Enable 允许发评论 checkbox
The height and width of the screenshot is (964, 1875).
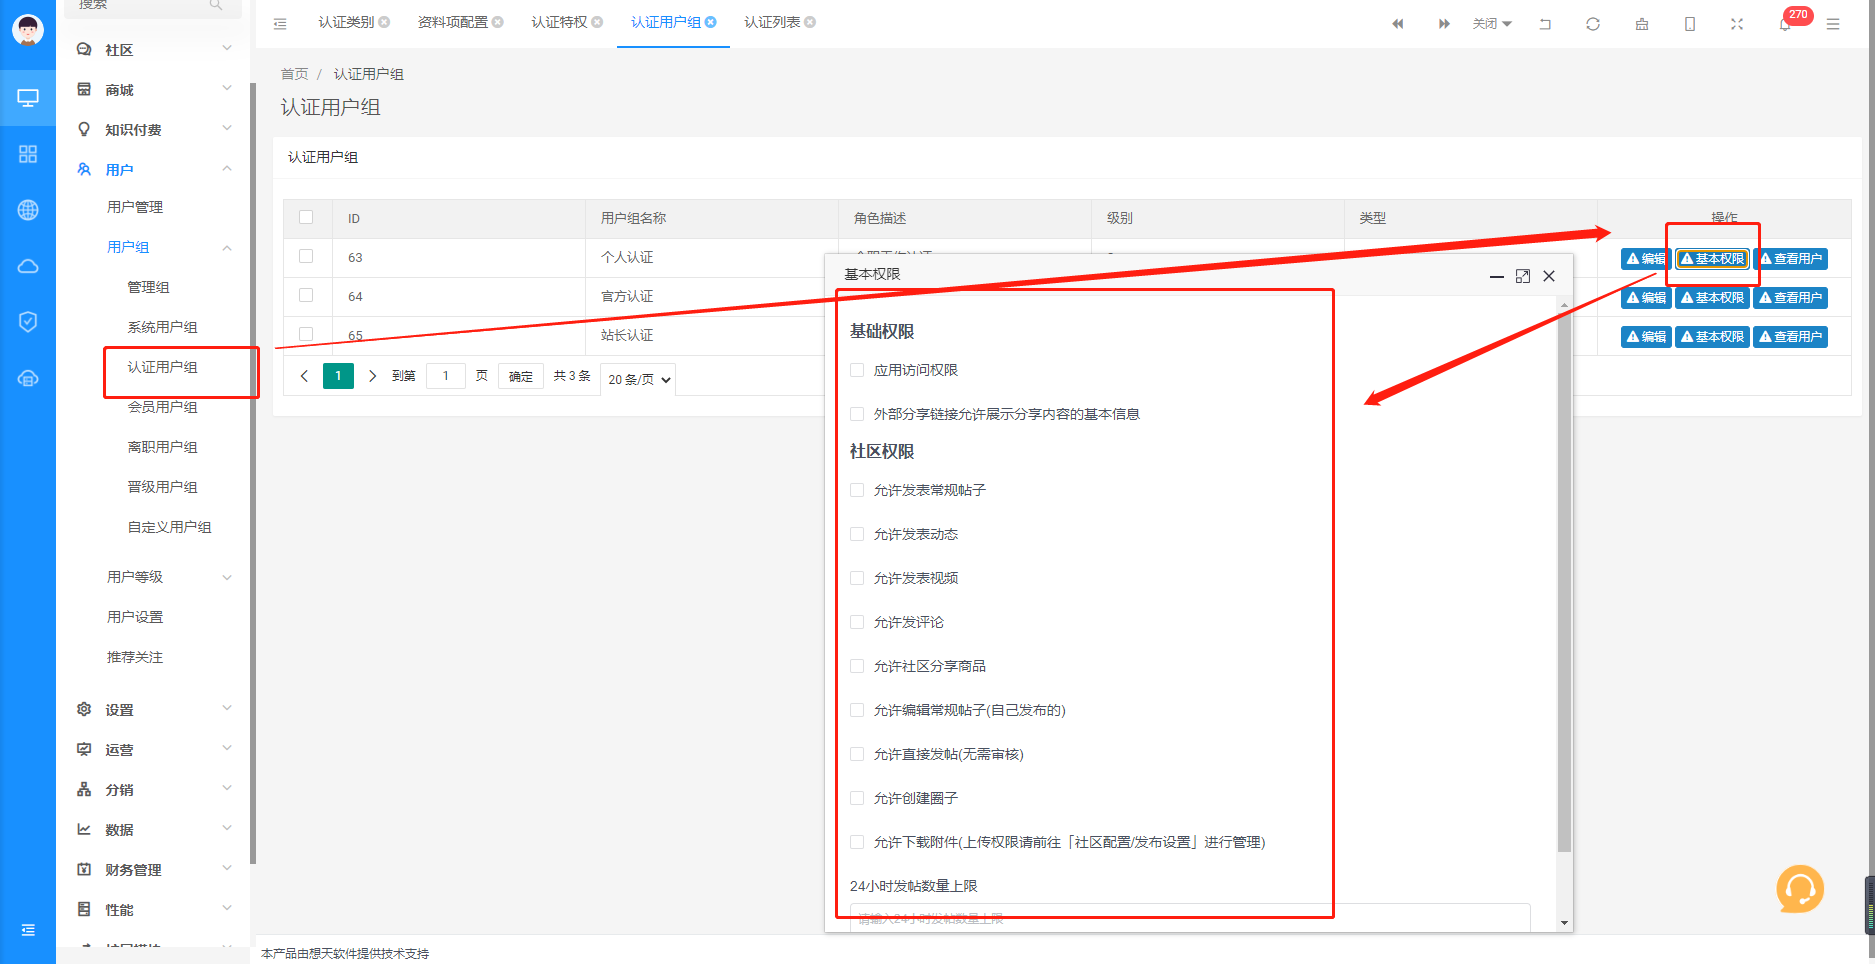[x=857, y=622]
